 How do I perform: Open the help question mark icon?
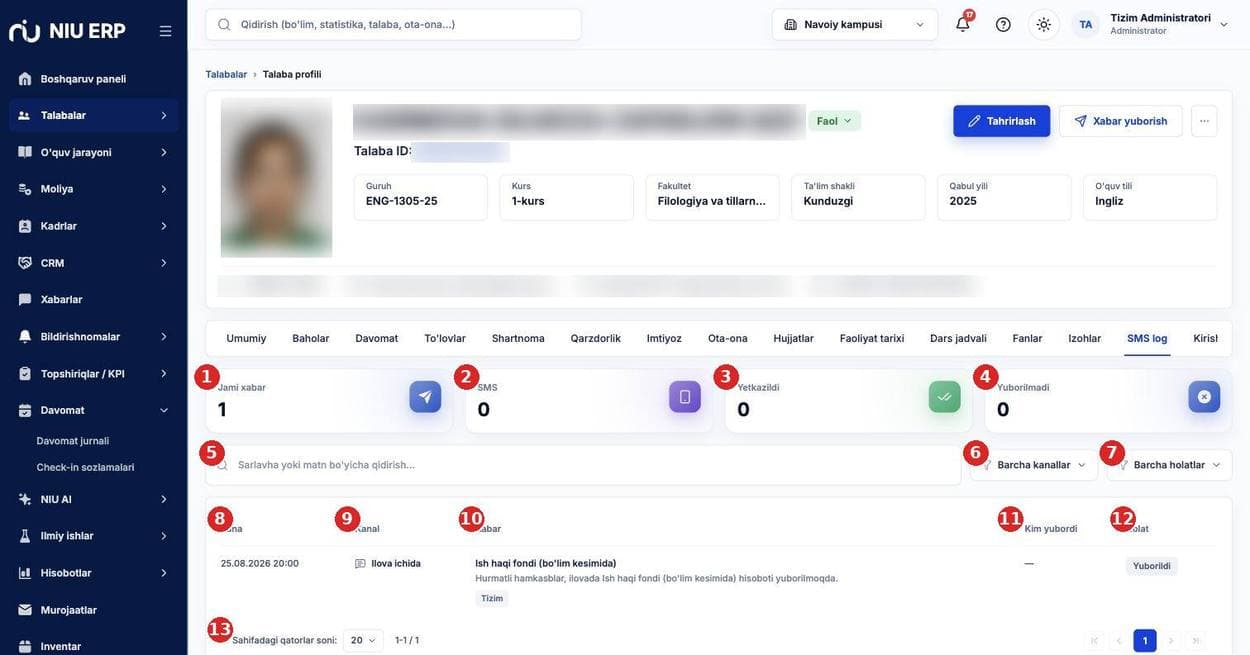(1003, 24)
